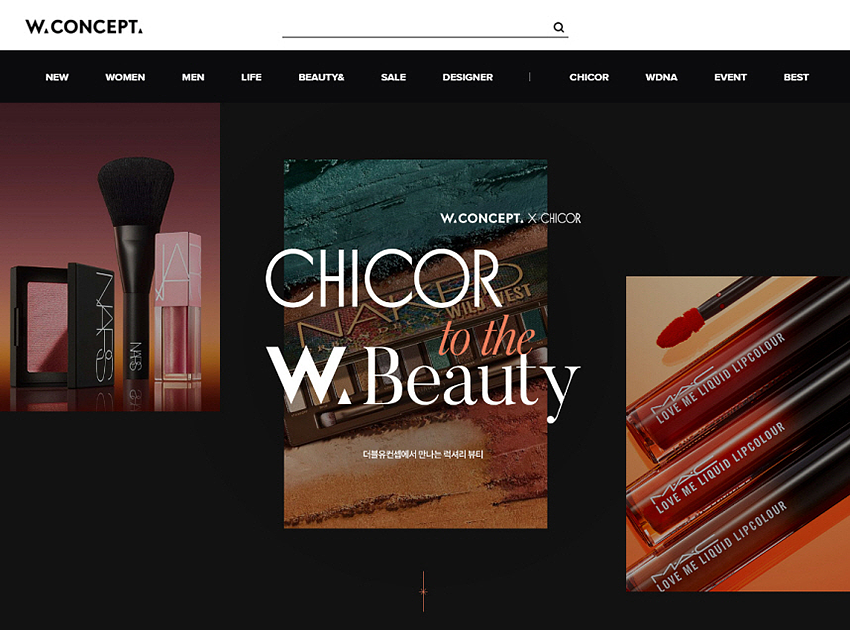Click inside the search input field
This screenshot has width=850, height=630.
click(415, 27)
